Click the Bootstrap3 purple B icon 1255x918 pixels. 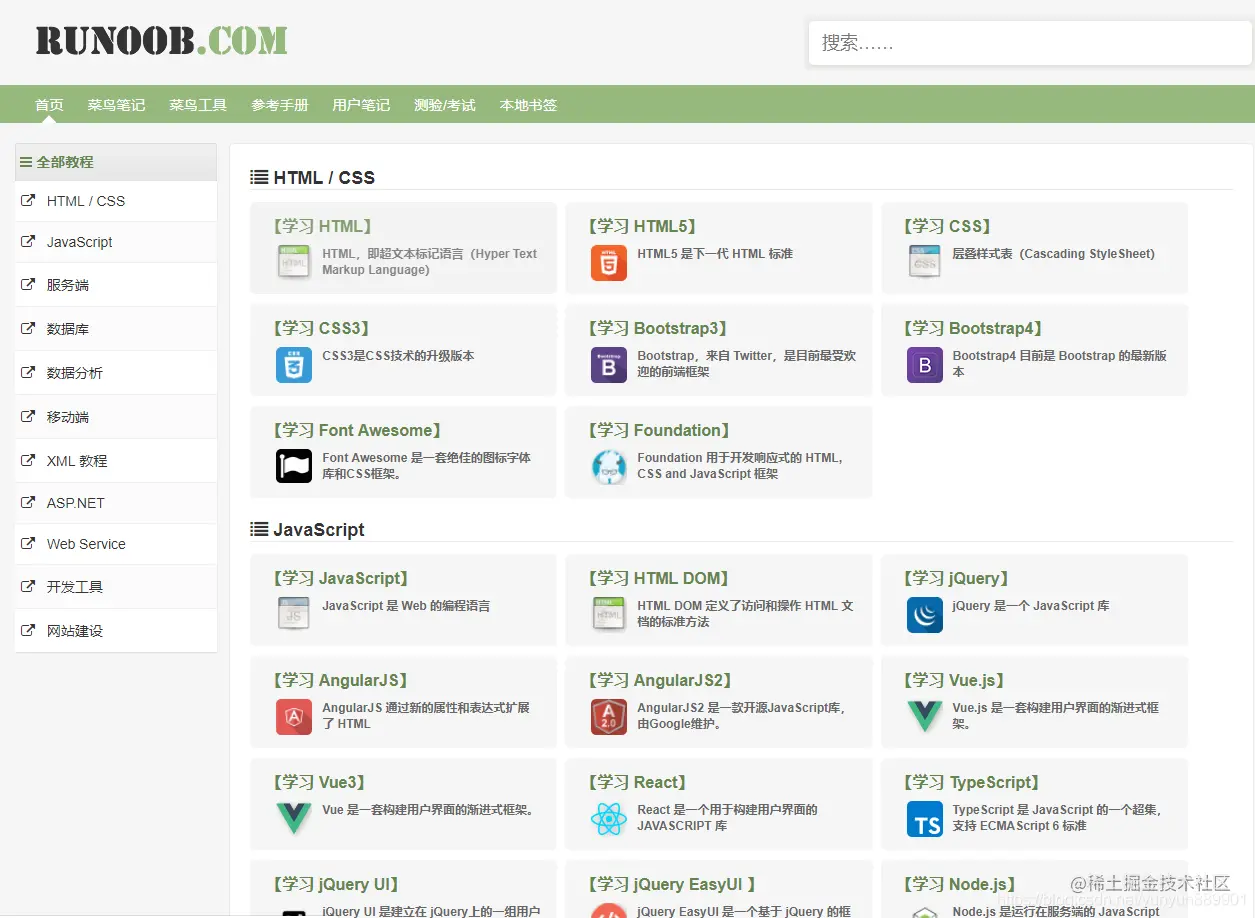tap(609, 364)
